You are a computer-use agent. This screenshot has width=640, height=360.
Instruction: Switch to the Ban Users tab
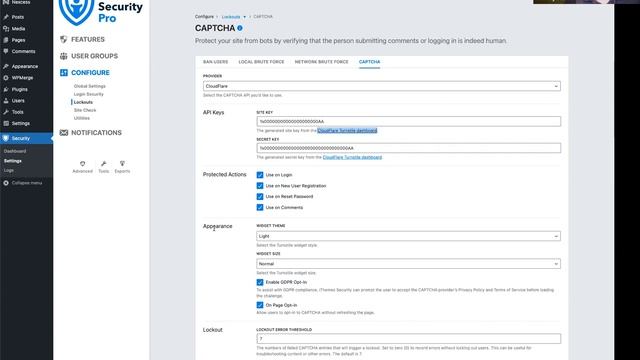[216, 62]
